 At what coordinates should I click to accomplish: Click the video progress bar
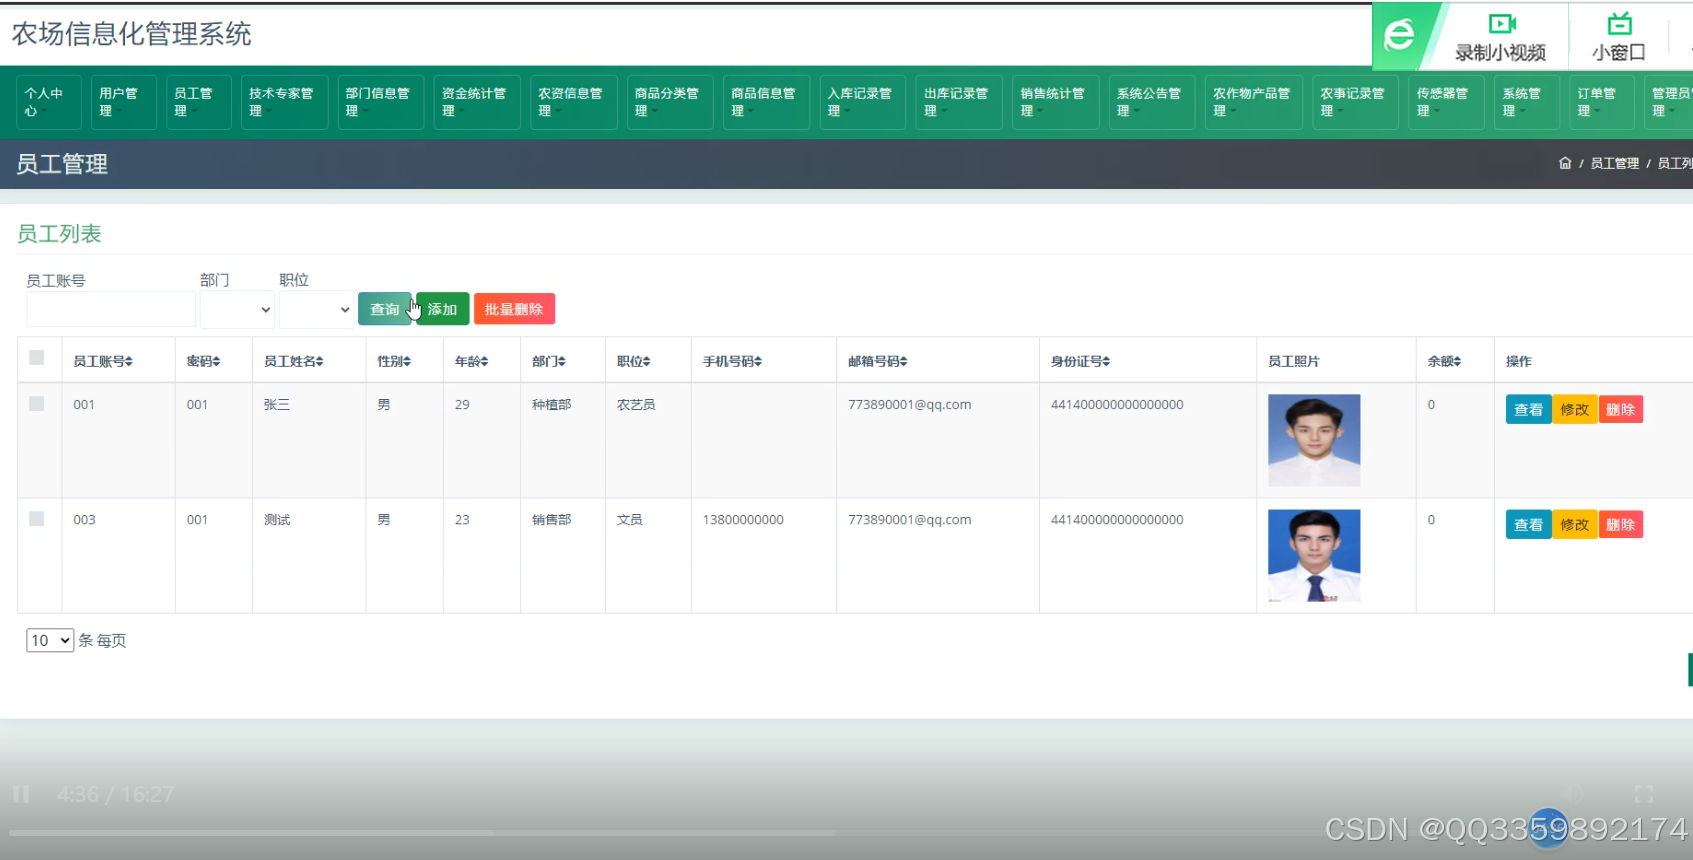point(846,832)
